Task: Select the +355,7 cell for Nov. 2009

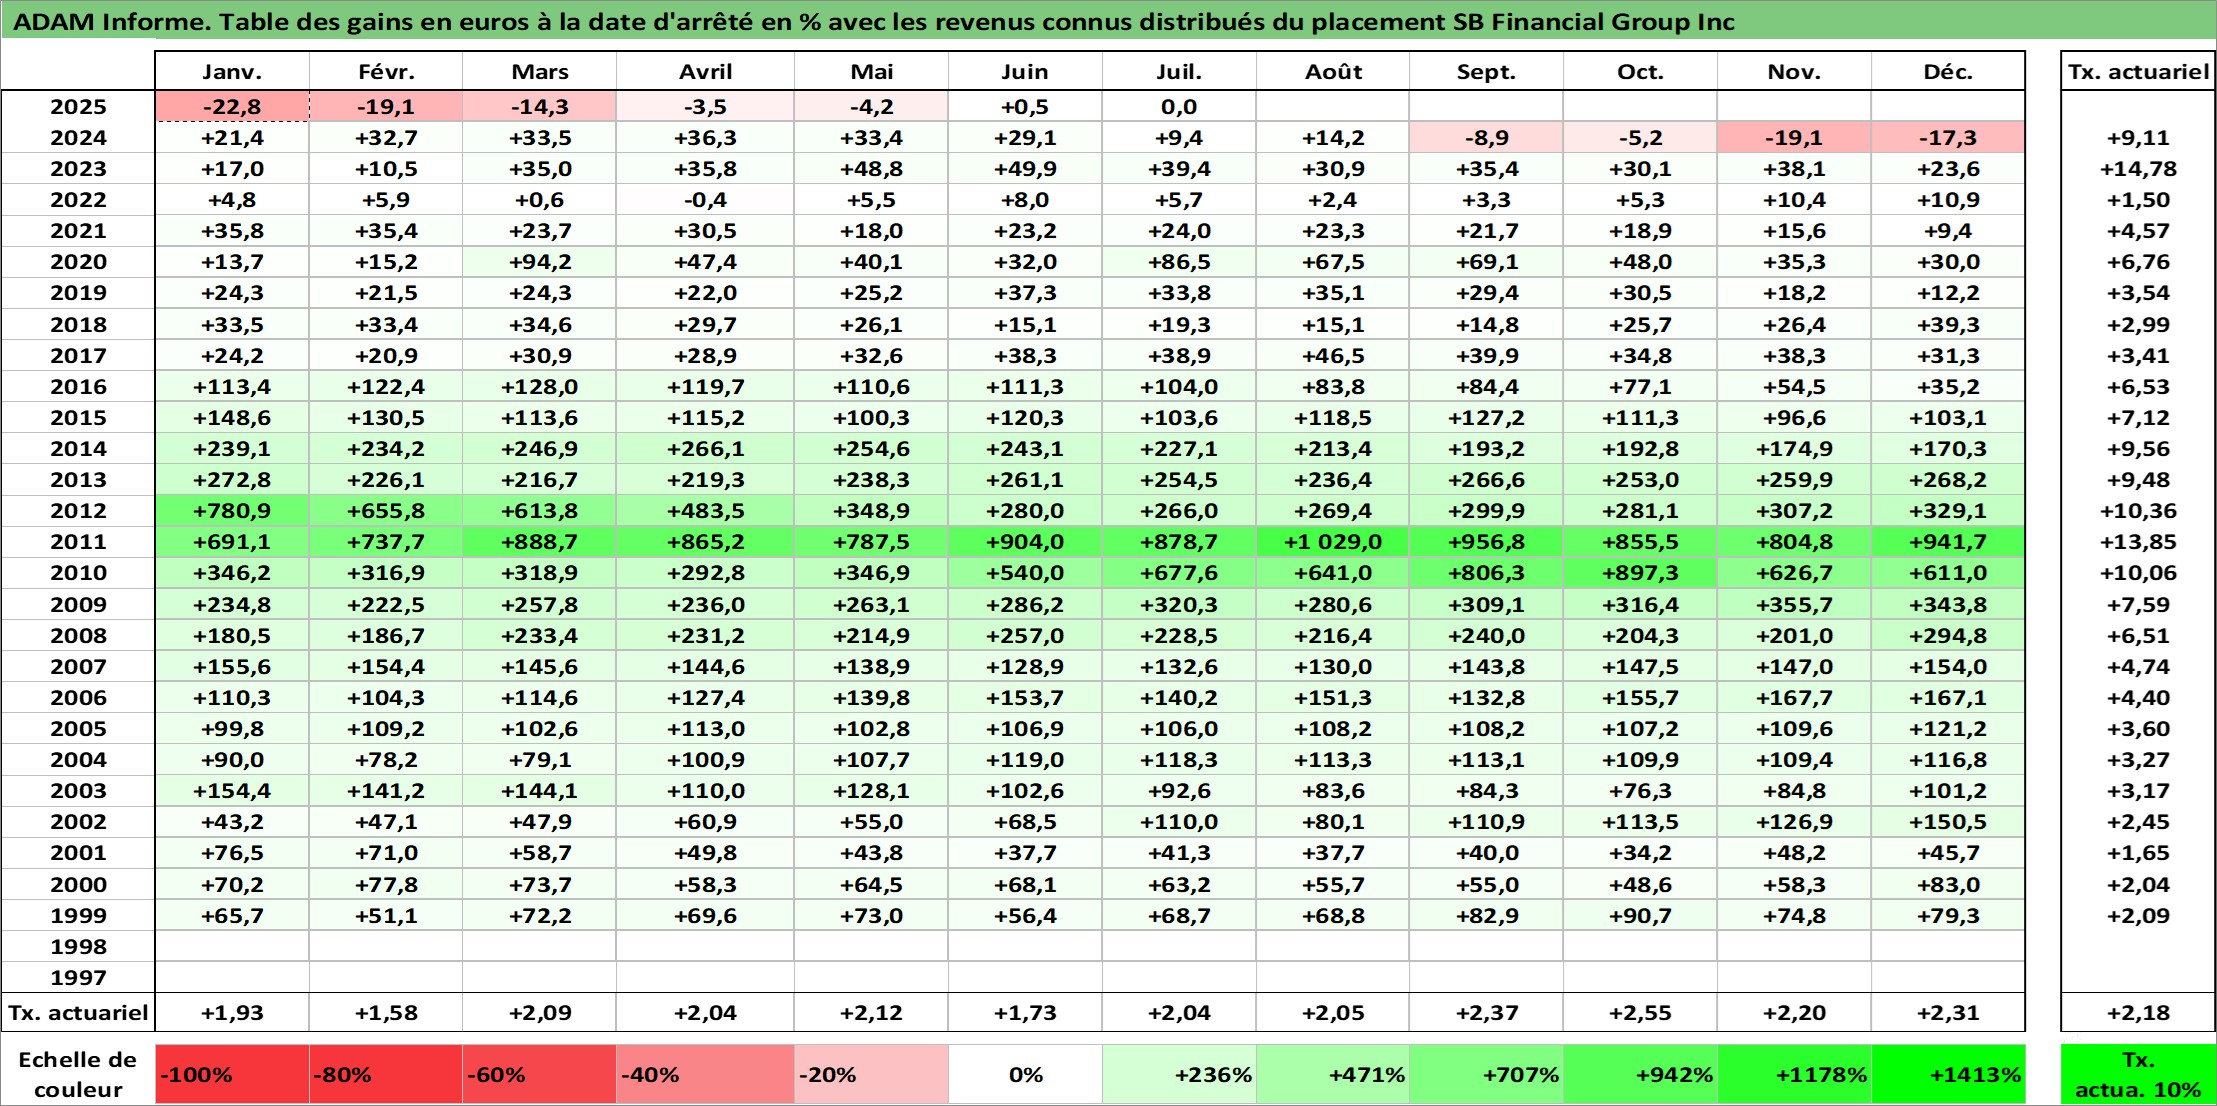Action: [1794, 604]
